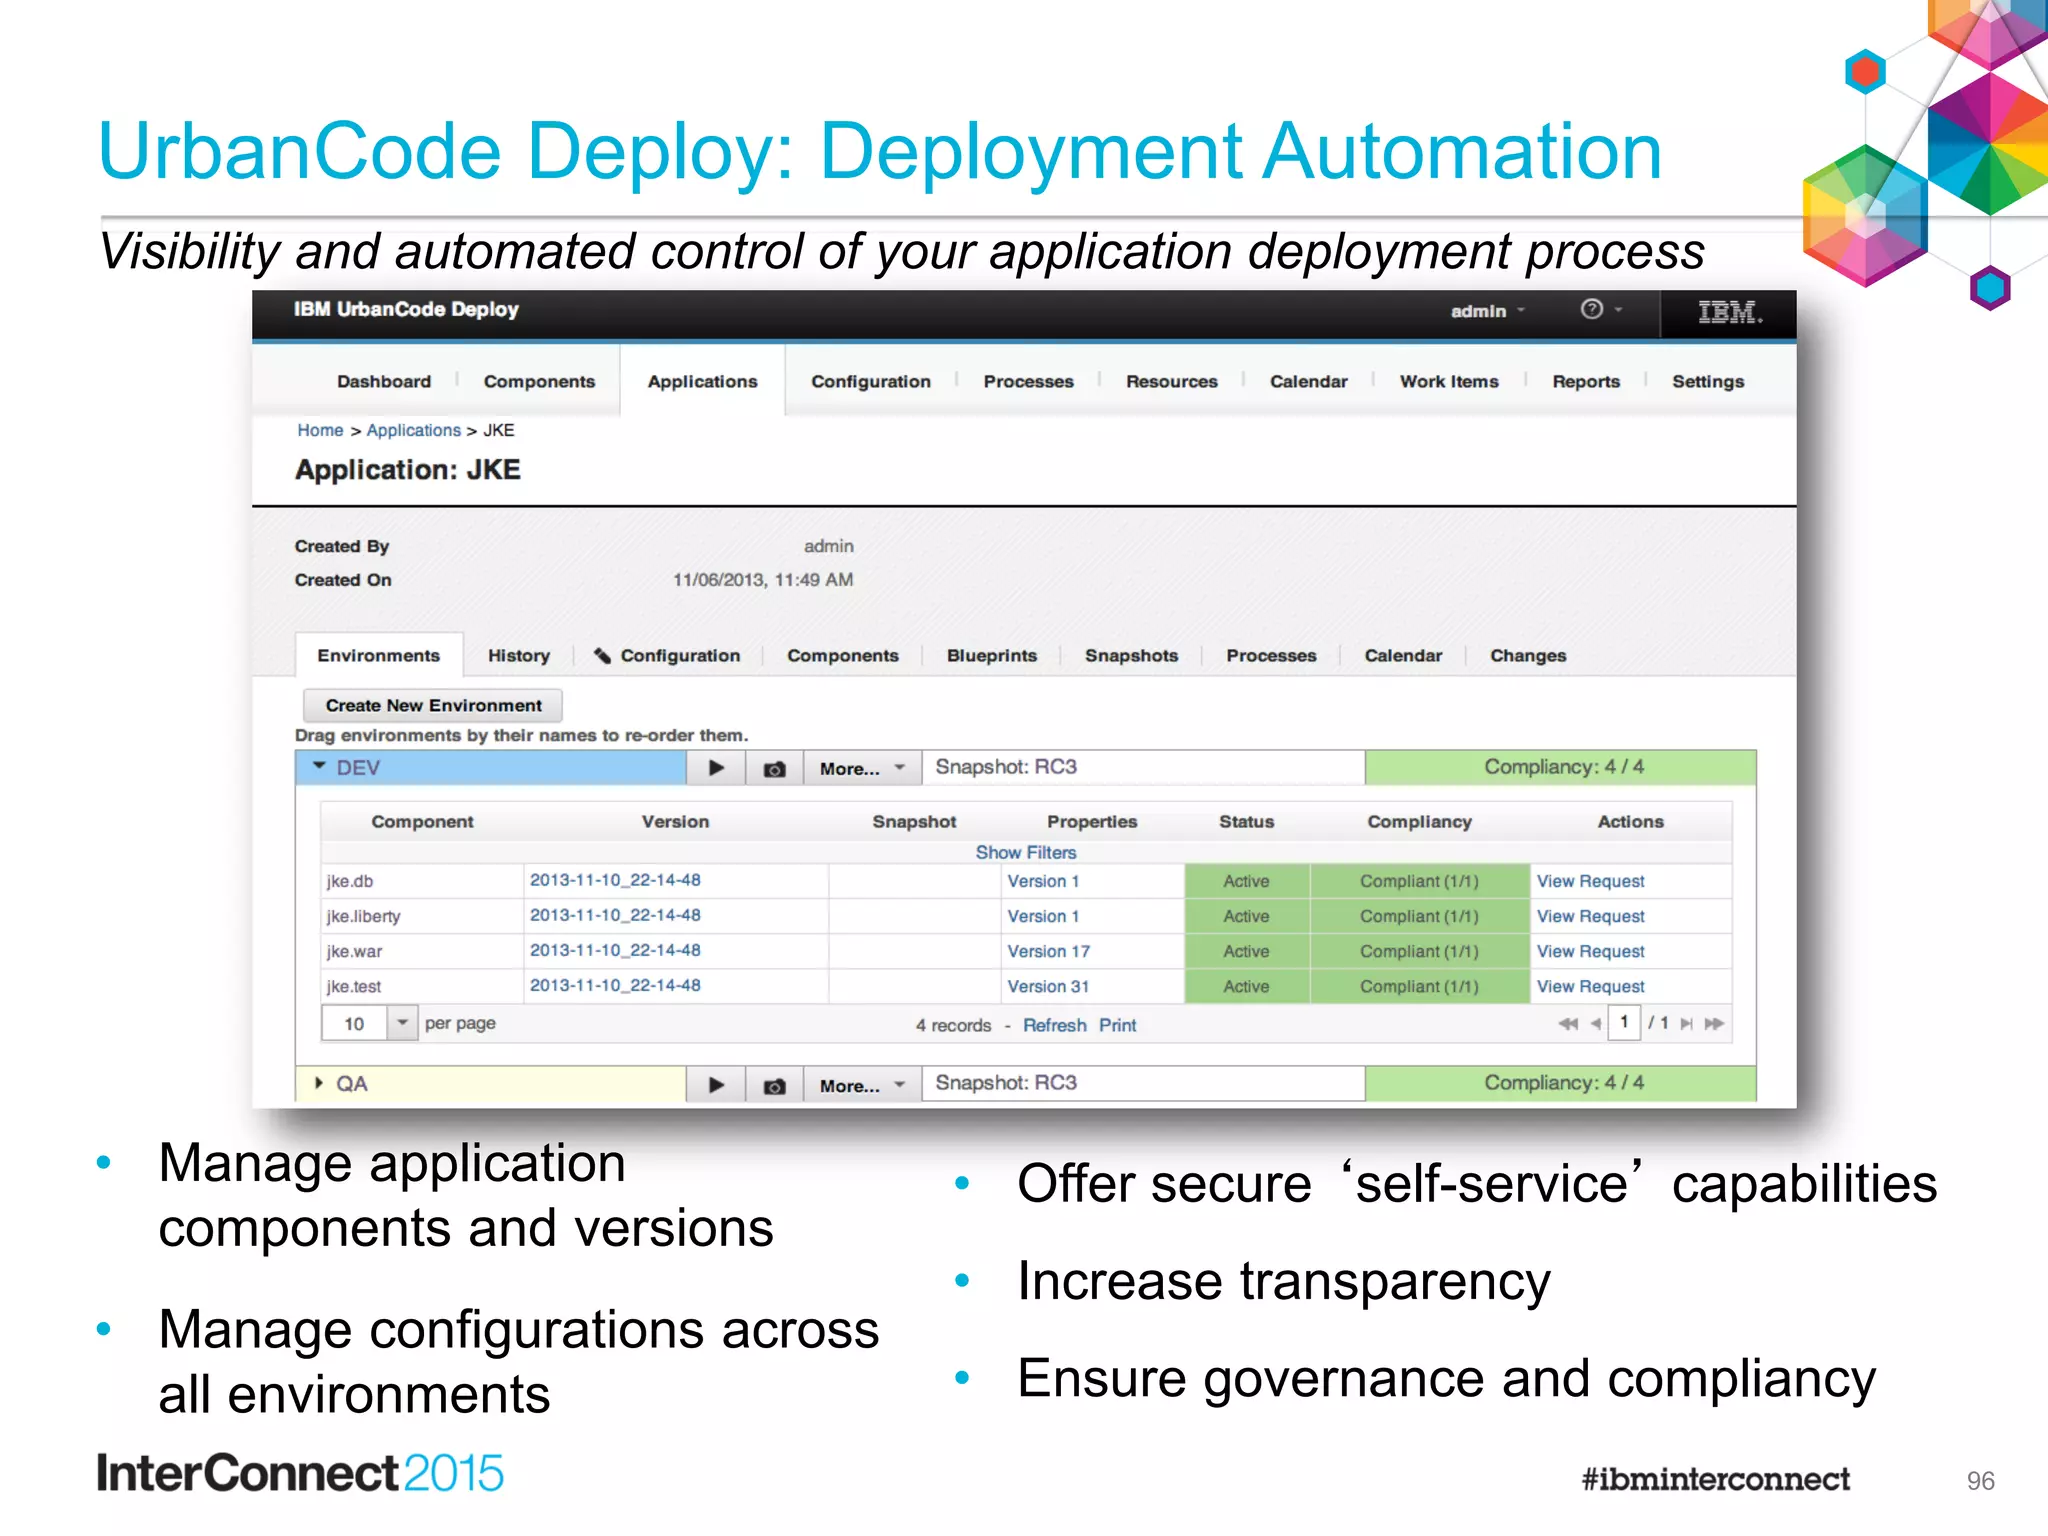Go to last page of component table

pyautogui.click(x=1714, y=1023)
